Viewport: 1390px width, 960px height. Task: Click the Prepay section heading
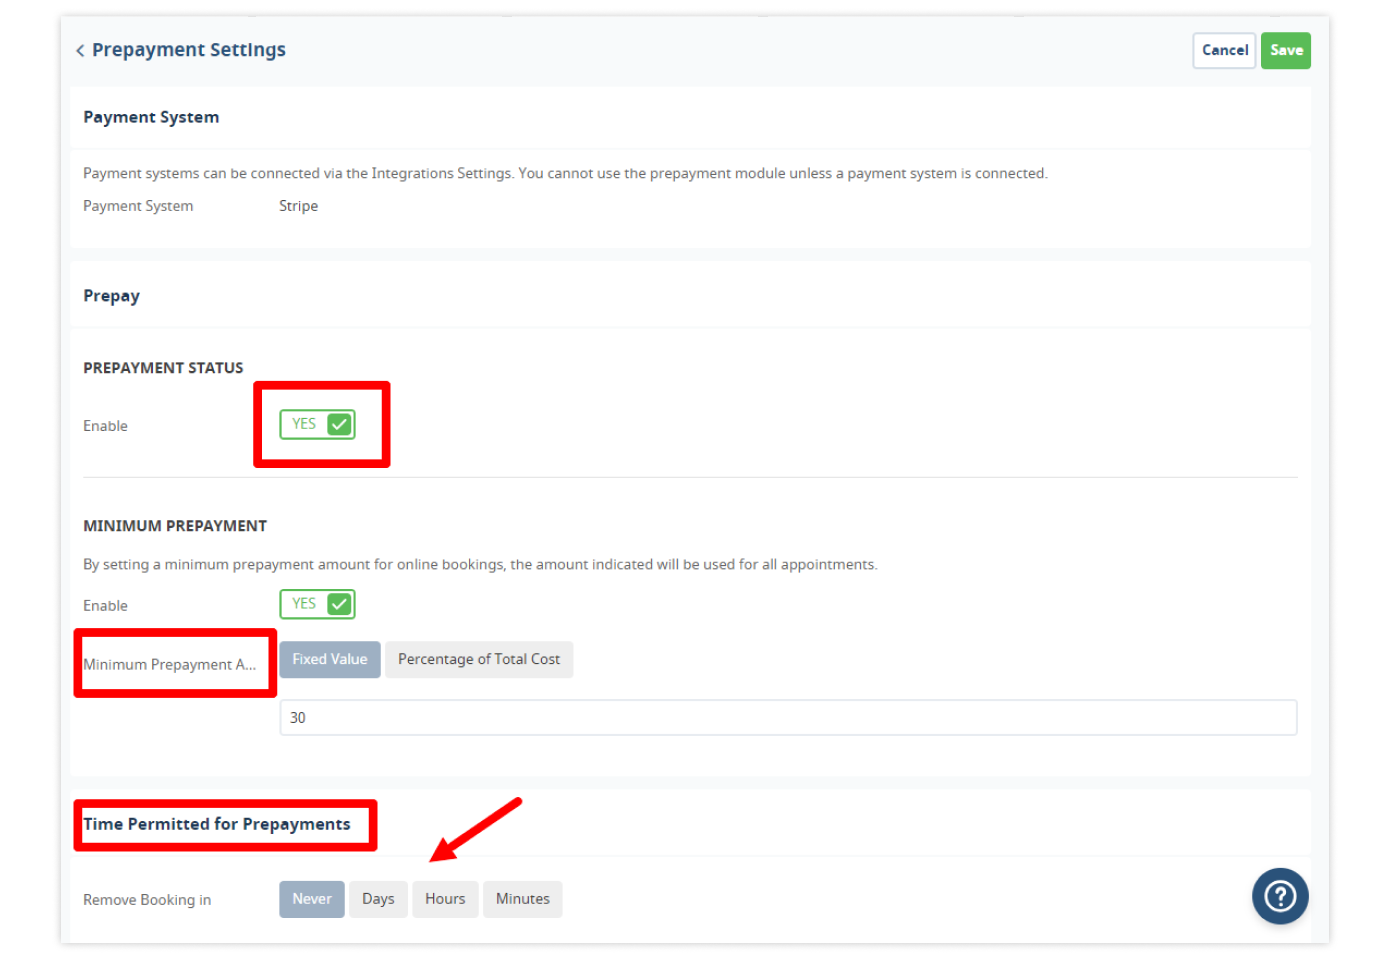click(111, 296)
